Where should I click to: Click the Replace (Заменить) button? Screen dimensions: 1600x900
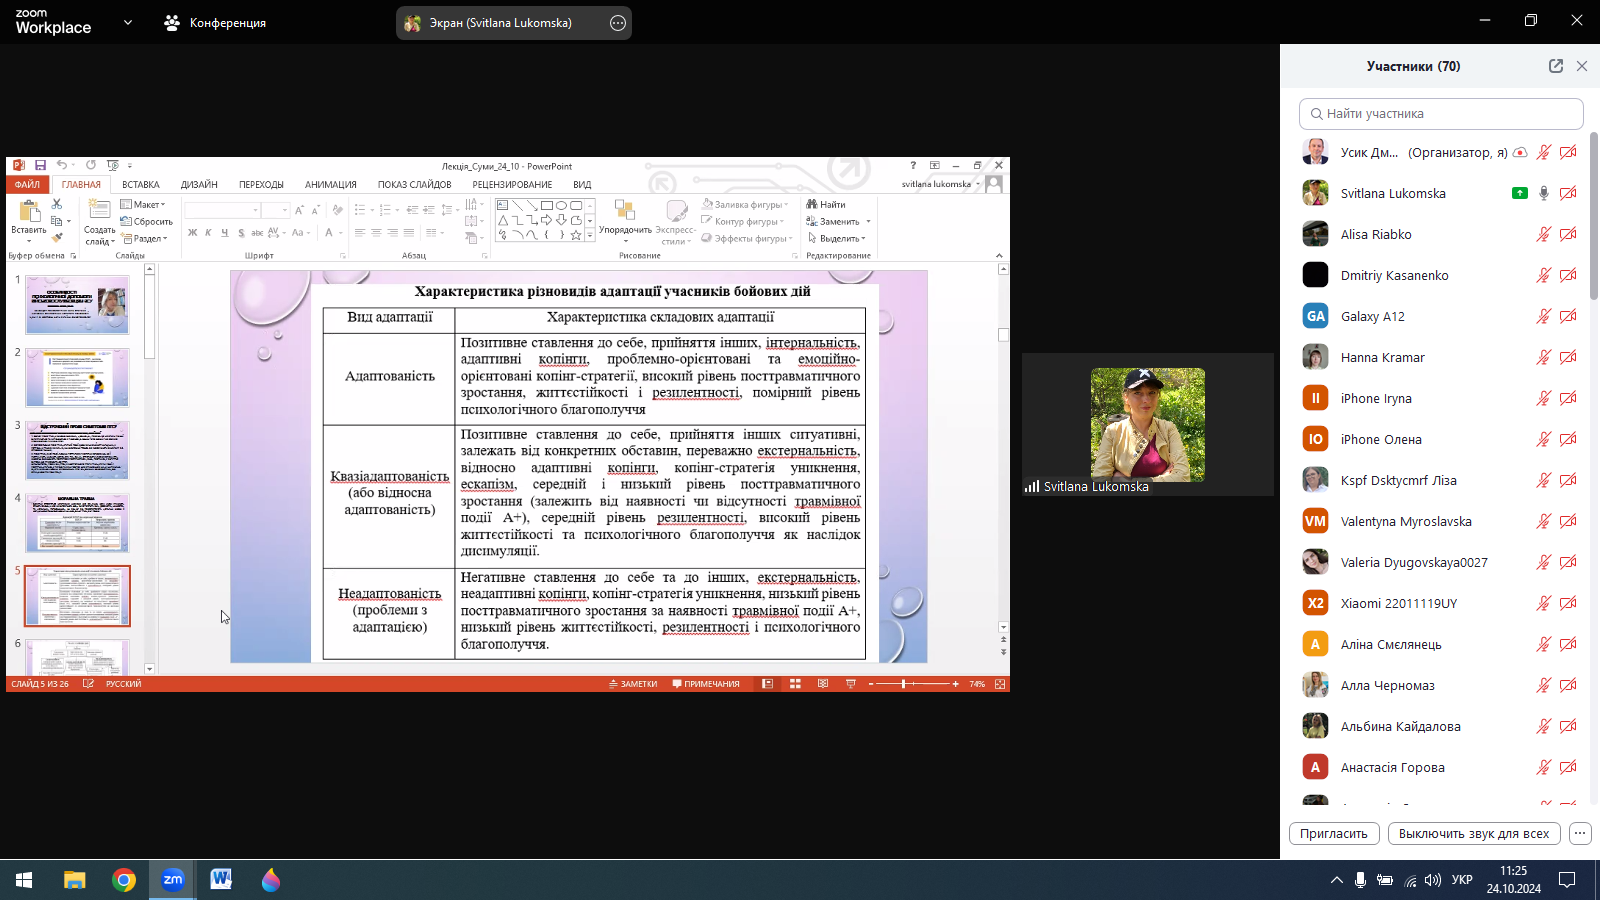pyautogui.click(x=838, y=221)
